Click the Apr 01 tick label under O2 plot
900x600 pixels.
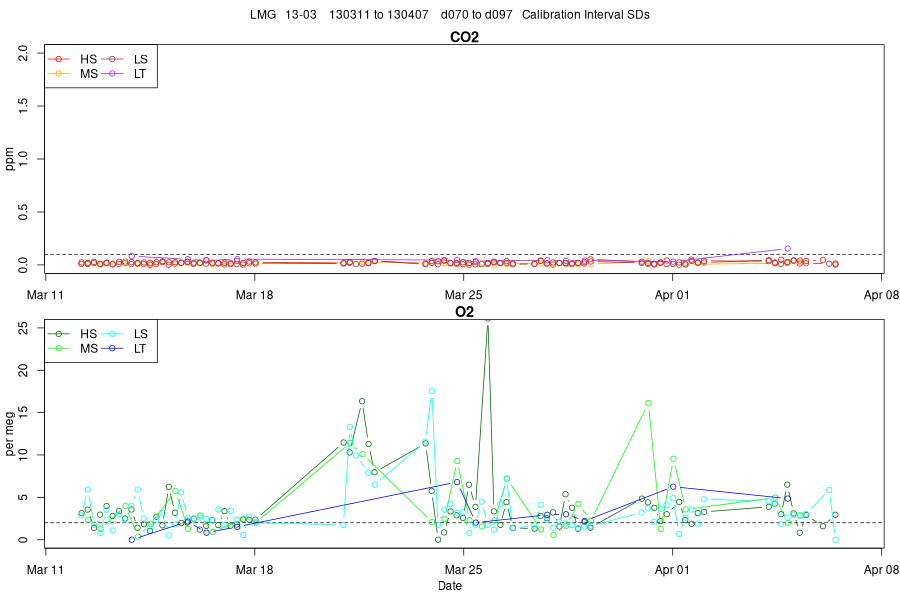click(672, 570)
